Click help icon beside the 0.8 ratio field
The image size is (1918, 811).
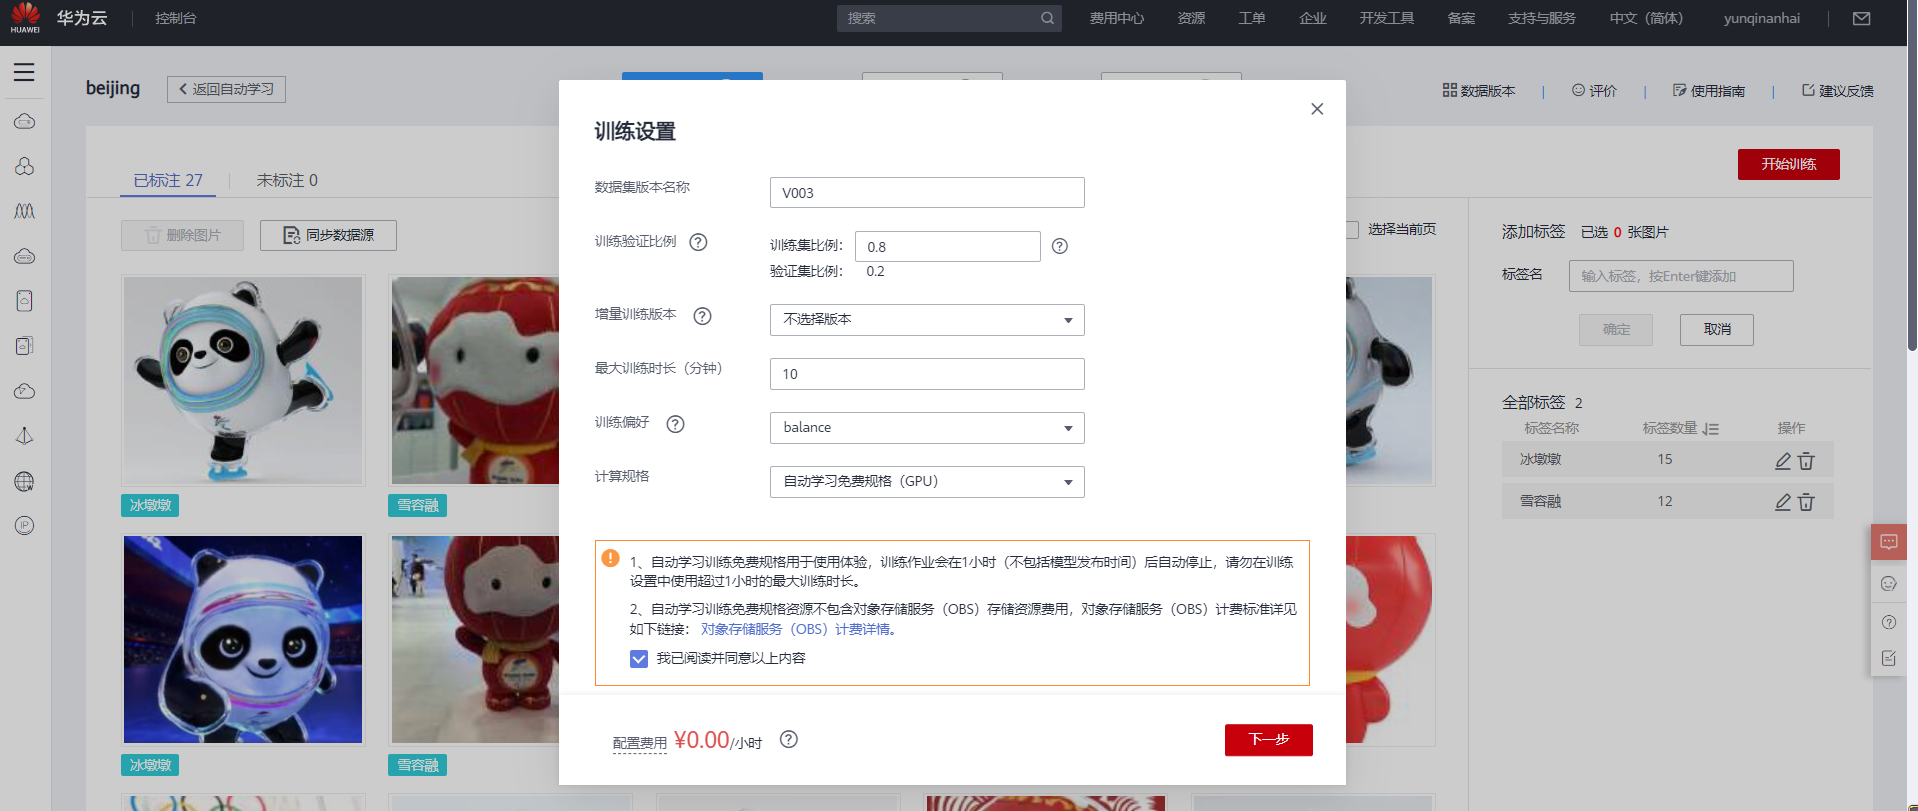tap(1060, 246)
